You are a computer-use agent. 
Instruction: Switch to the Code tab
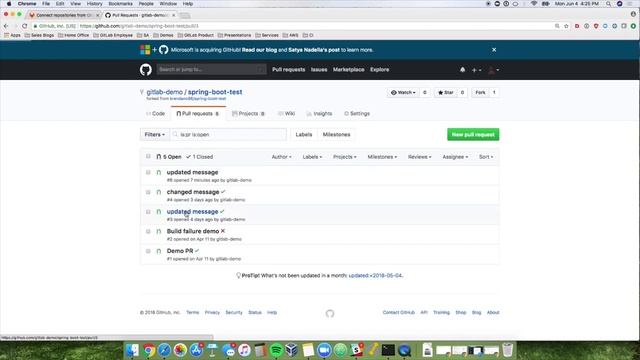(x=156, y=113)
